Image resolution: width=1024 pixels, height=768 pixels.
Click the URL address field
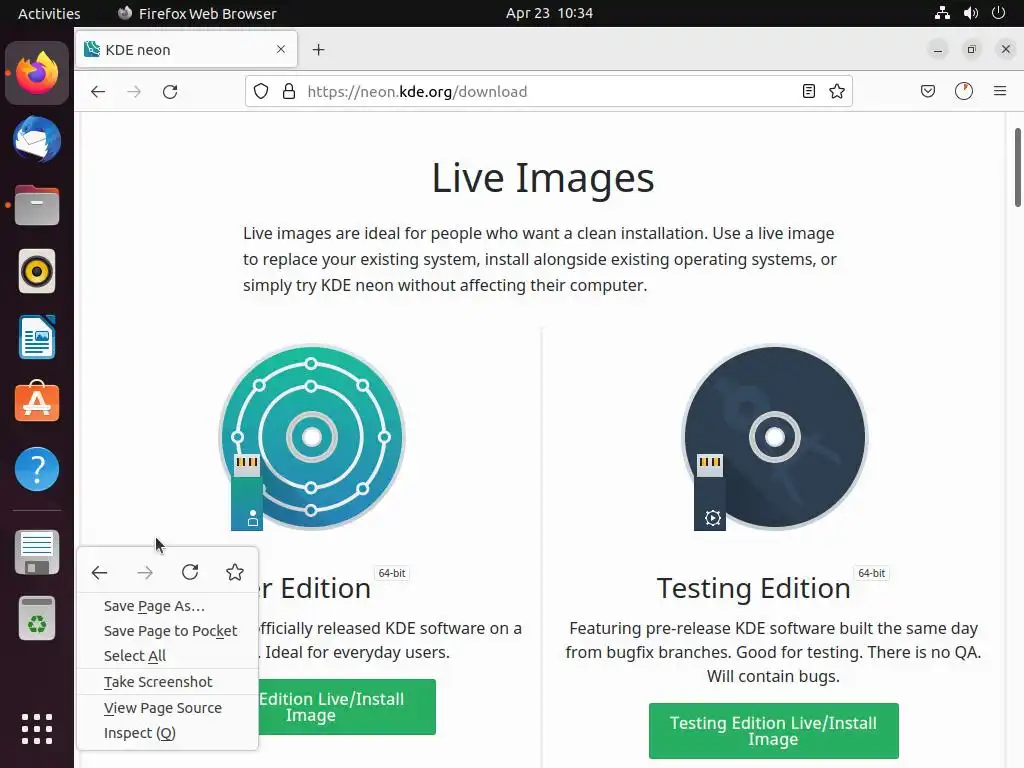coord(549,91)
